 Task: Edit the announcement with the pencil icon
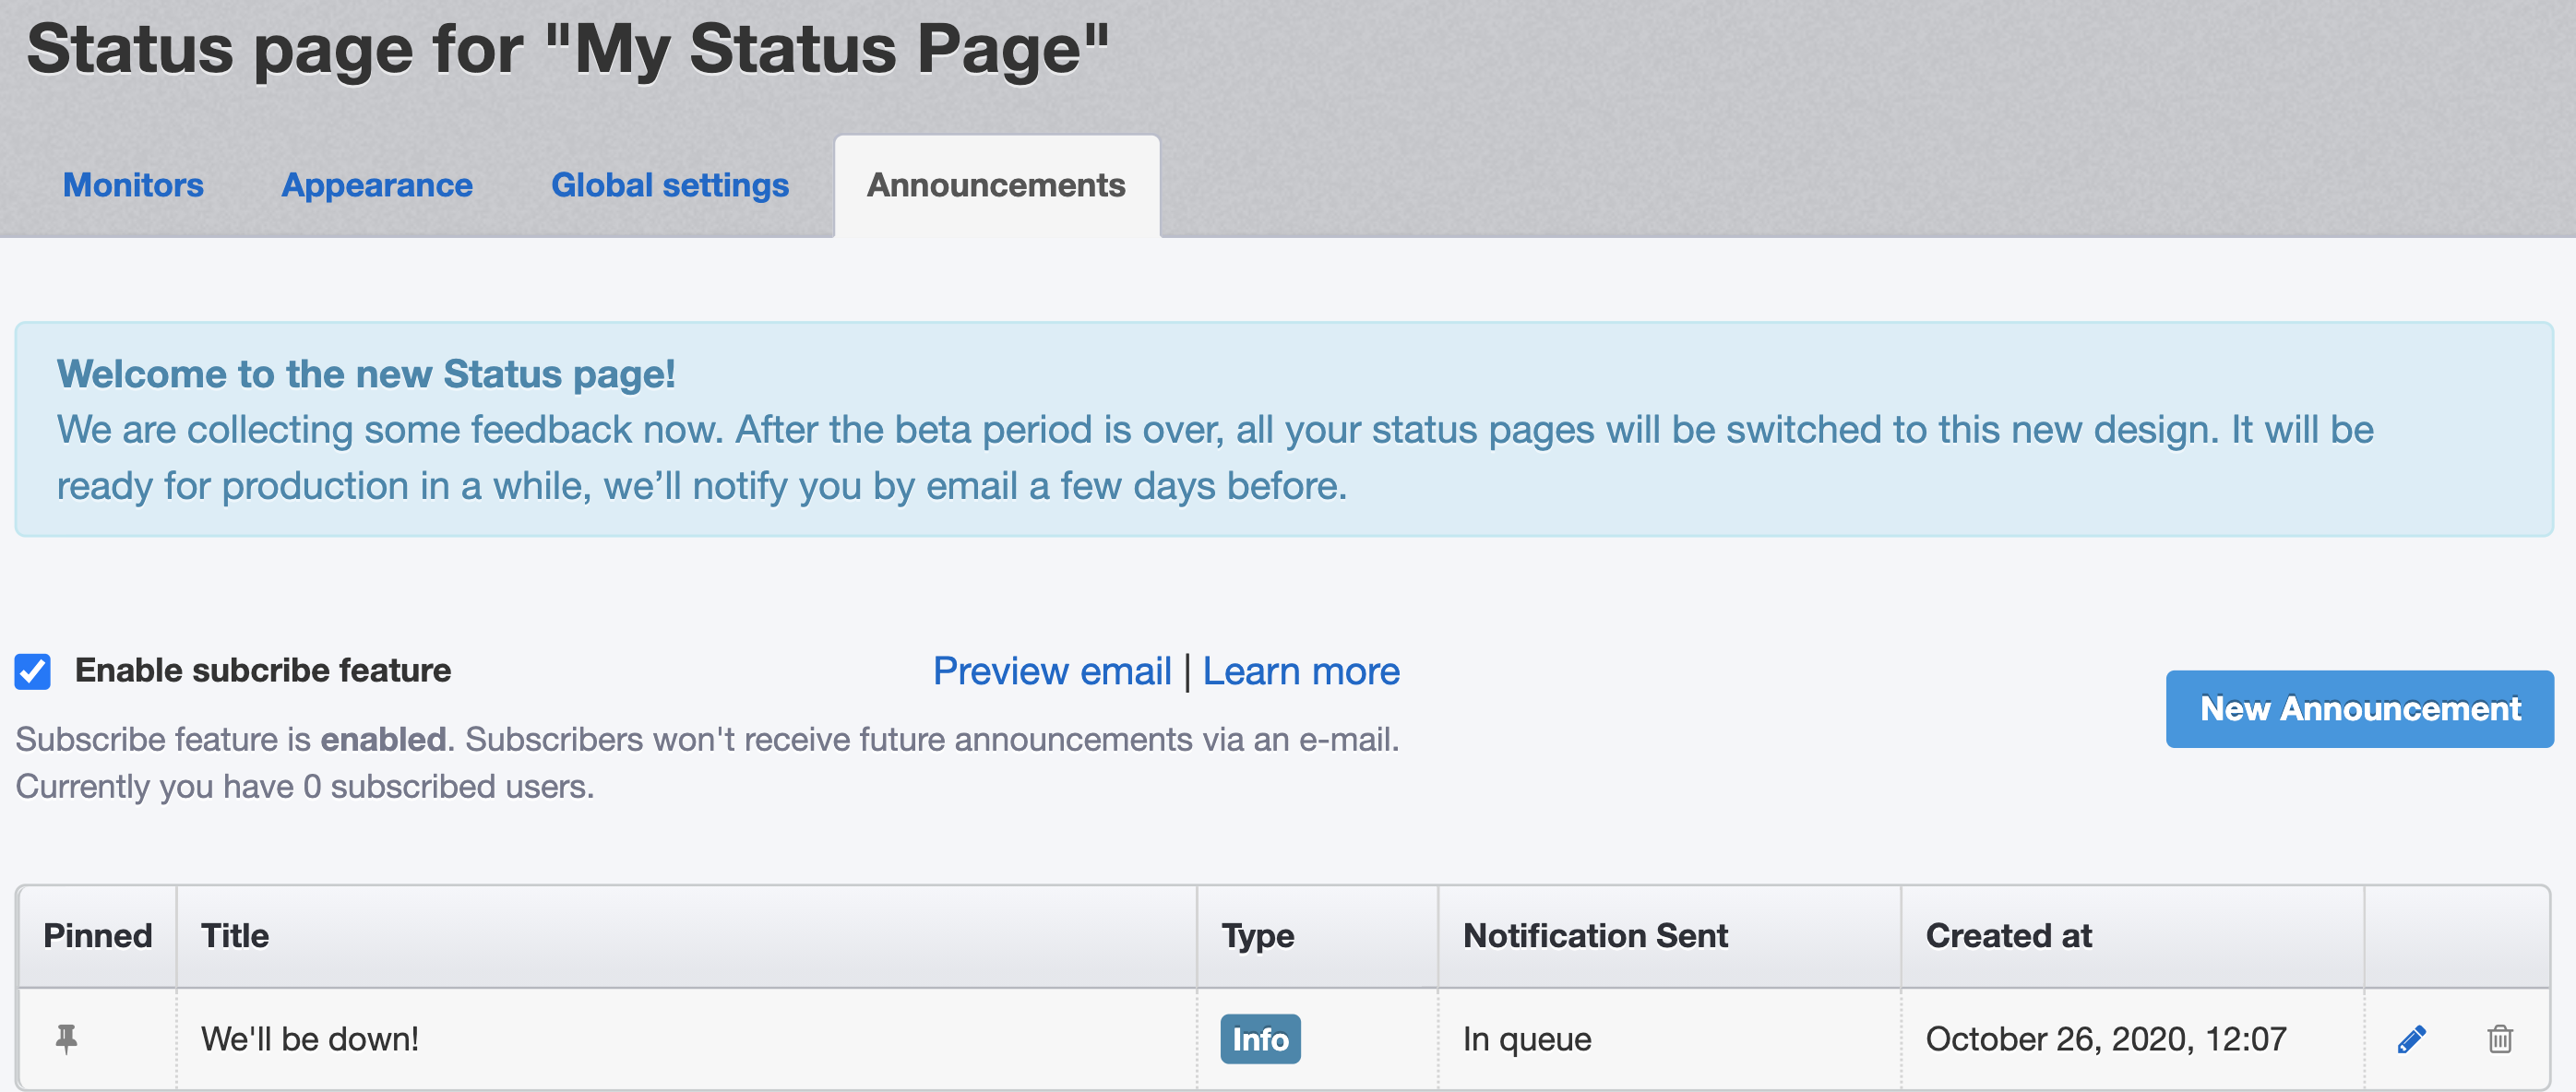click(x=2411, y=1039)
